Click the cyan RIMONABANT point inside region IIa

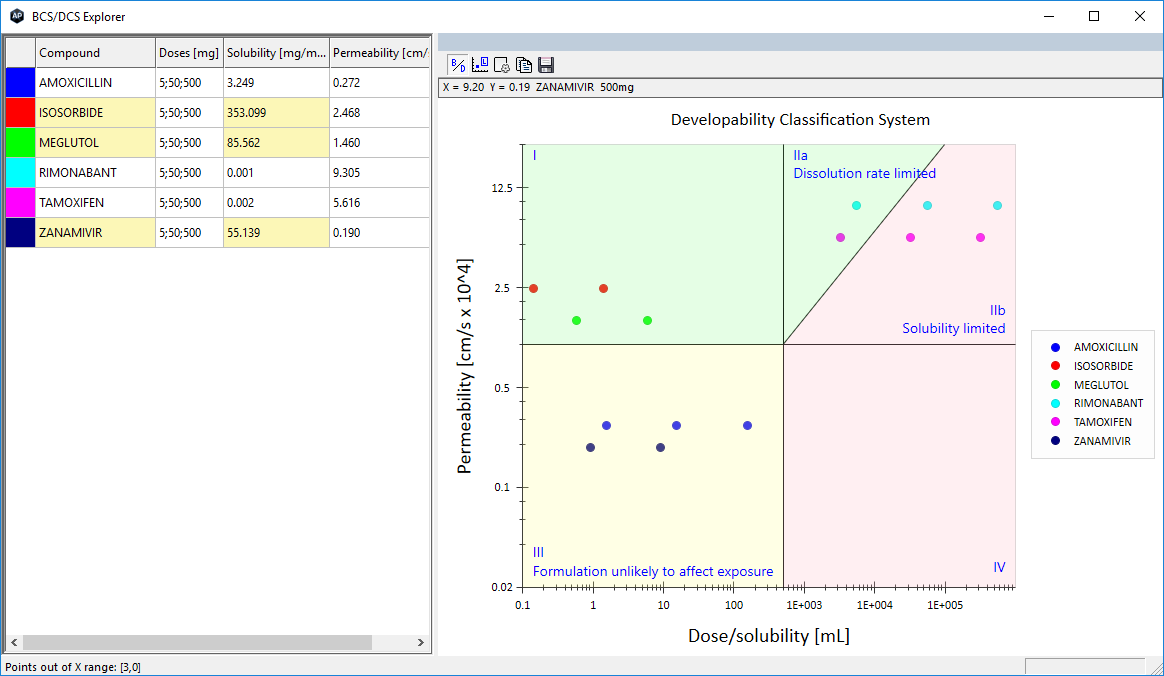click(857, 206)
